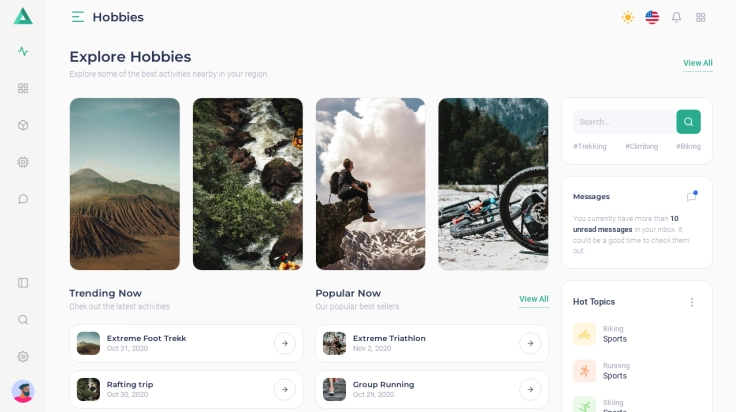The height and width of the screenshot is (412, 736).
Task: Expand the Hot Topics three-dot menu
Action: (692, 302)
